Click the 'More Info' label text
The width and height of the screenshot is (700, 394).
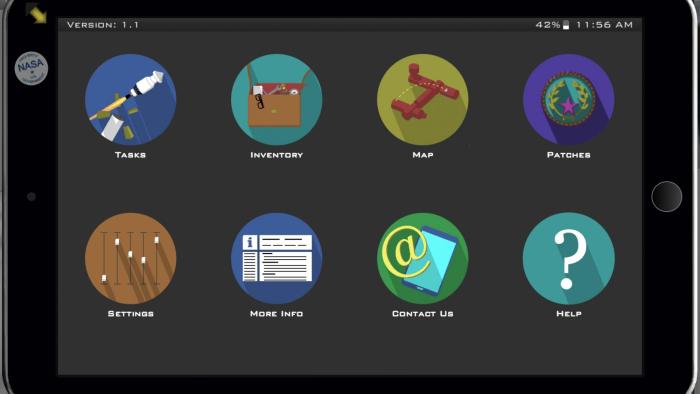(x=276, y=314)
